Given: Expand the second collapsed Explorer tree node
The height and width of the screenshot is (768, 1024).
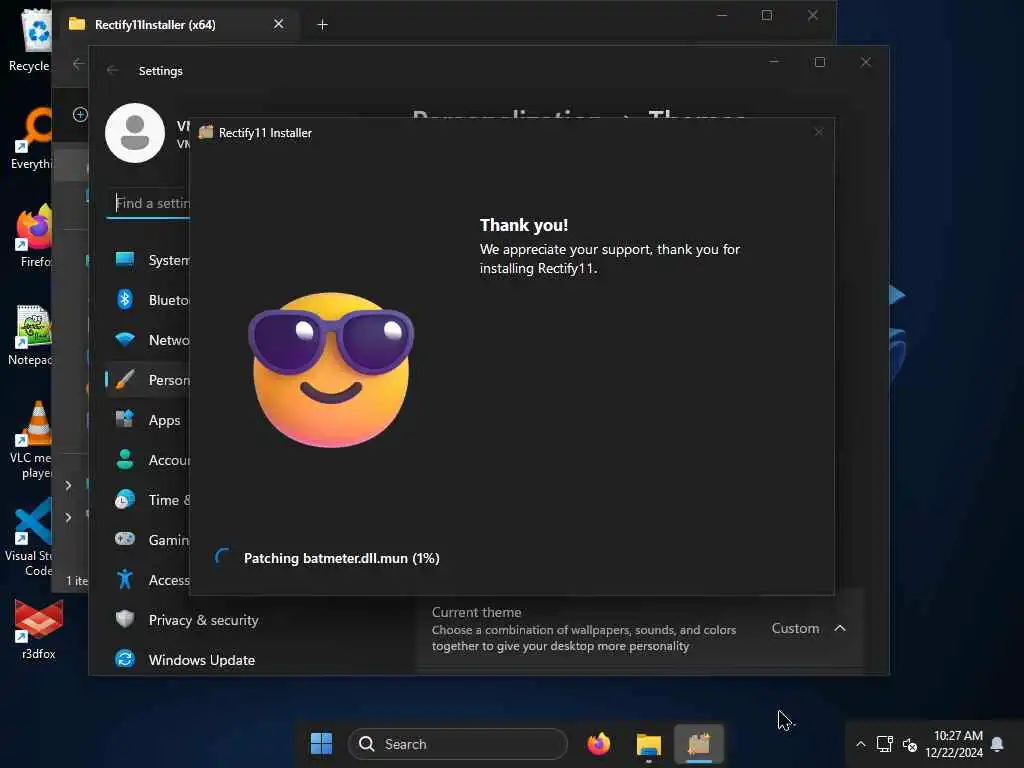Looking at the screenshot, I should click(x=68, y=517).
